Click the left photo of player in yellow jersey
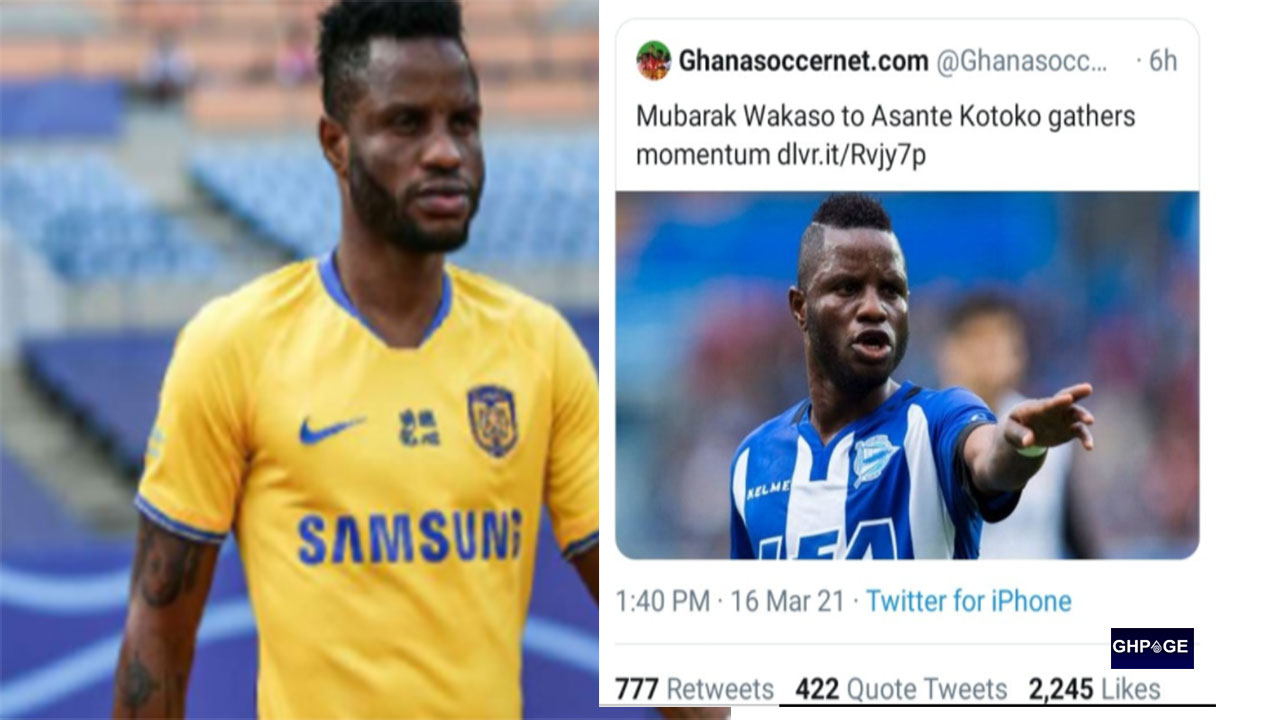 click(300, 360)
